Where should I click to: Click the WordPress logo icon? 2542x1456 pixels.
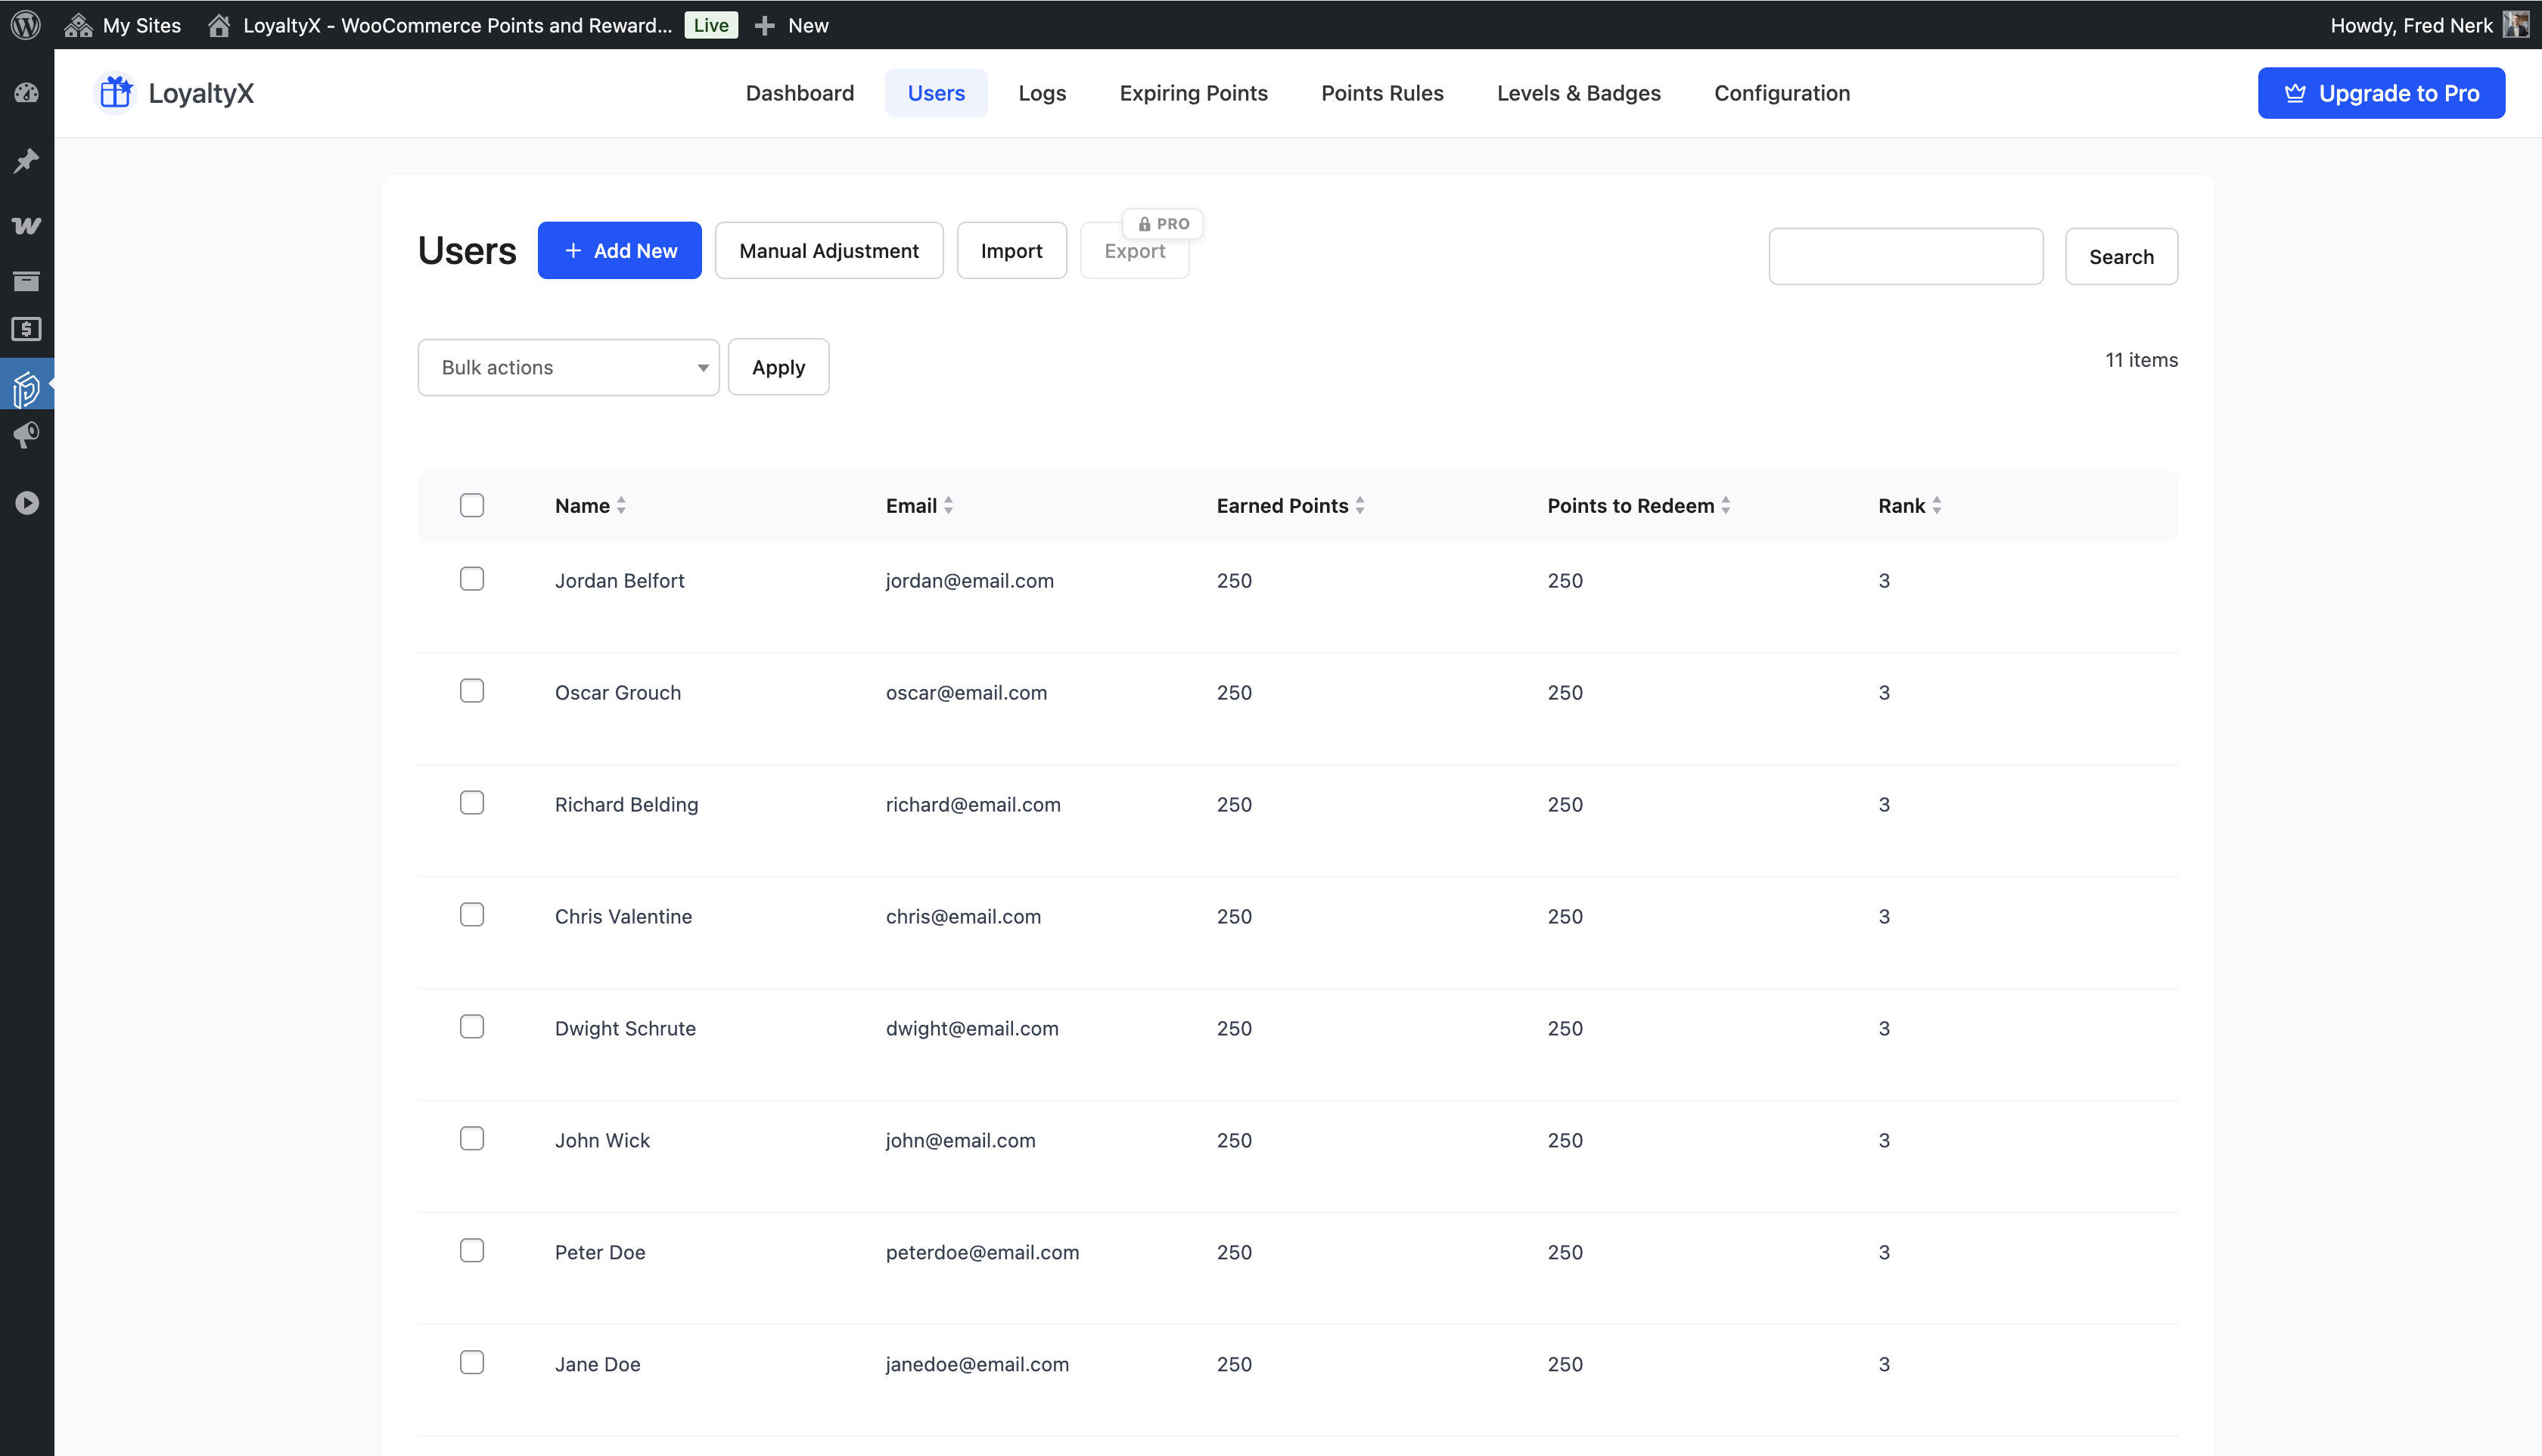26,25
